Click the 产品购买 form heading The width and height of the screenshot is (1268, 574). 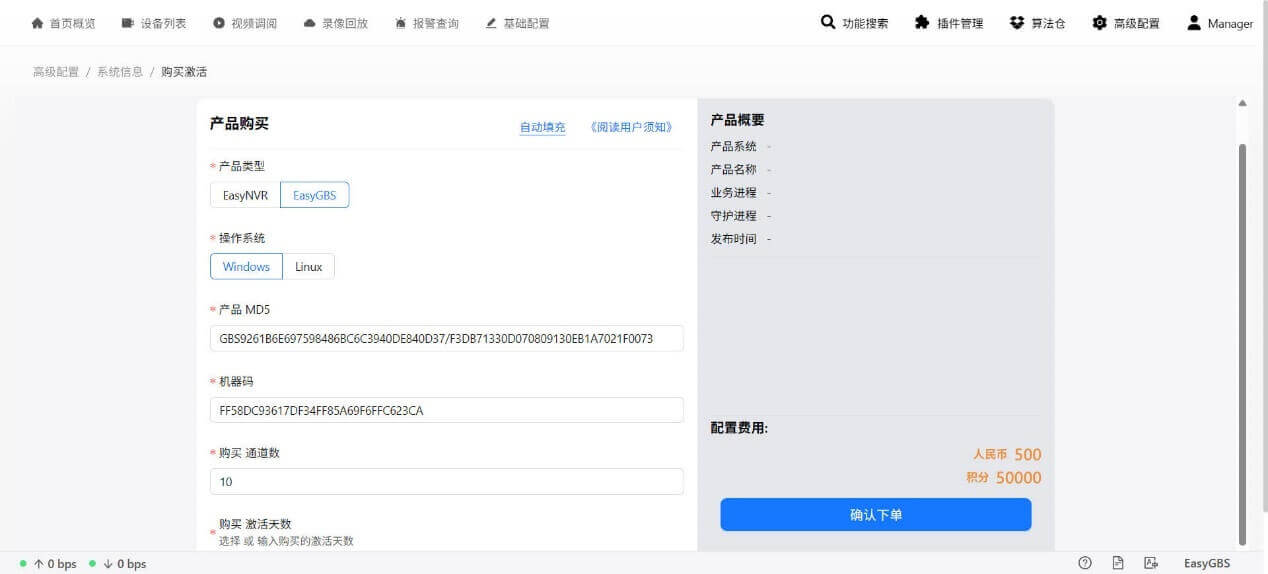coord(239,123)
